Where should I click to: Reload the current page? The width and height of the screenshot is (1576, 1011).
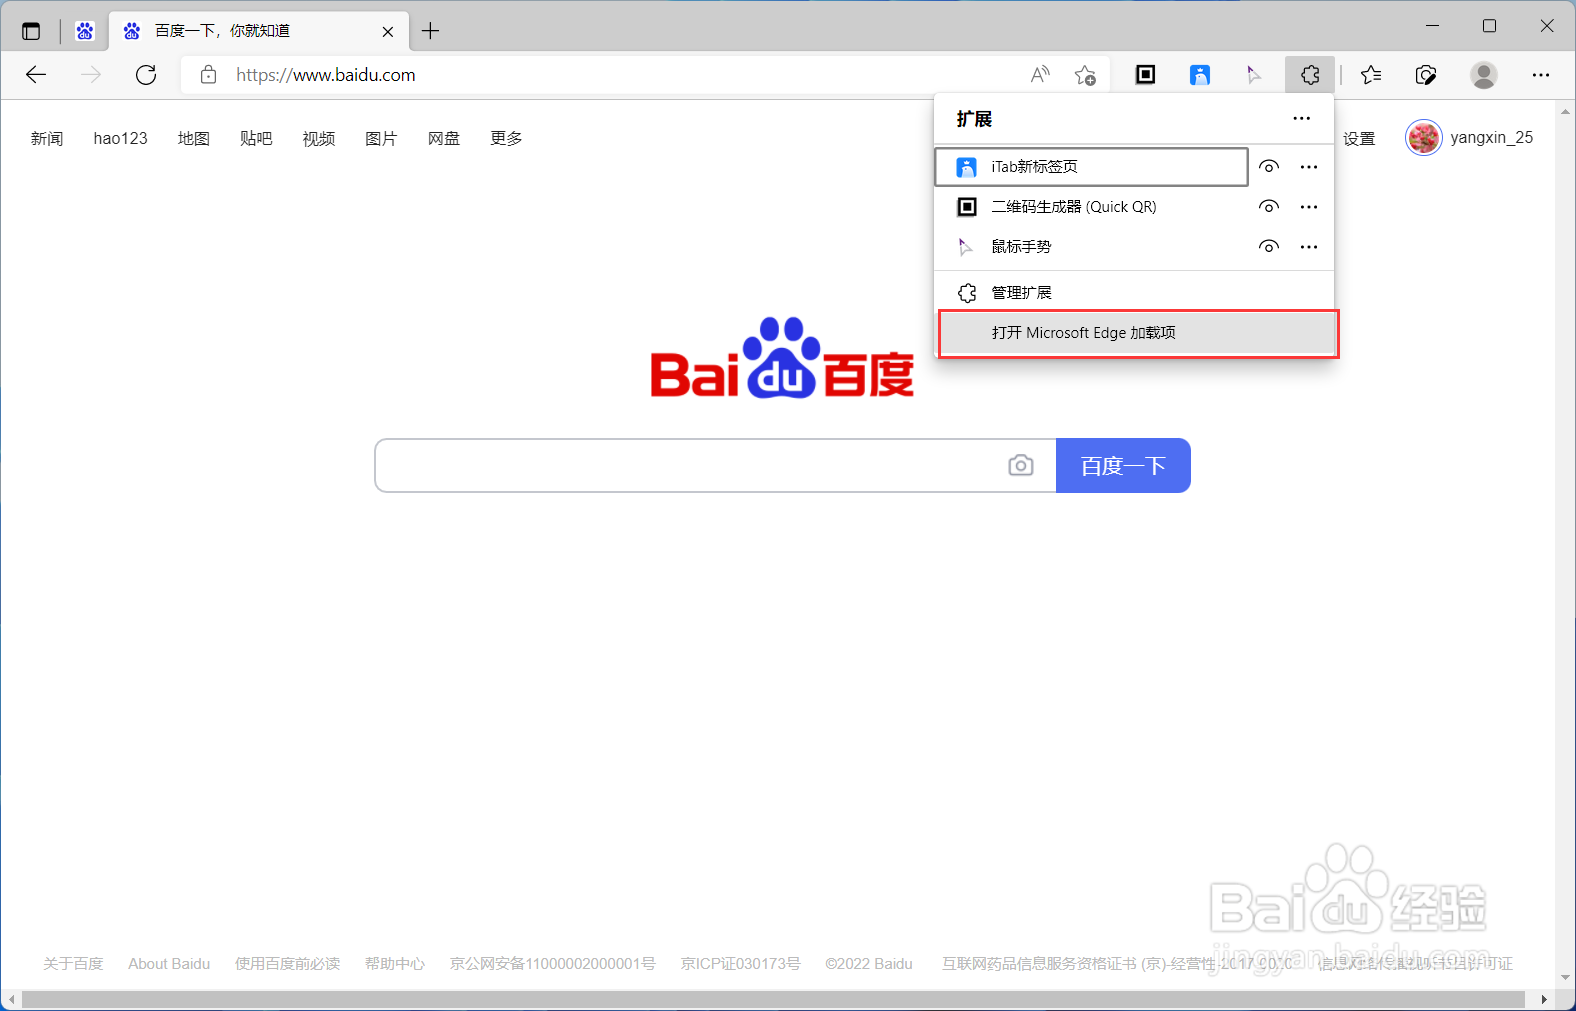pos(146,75)
